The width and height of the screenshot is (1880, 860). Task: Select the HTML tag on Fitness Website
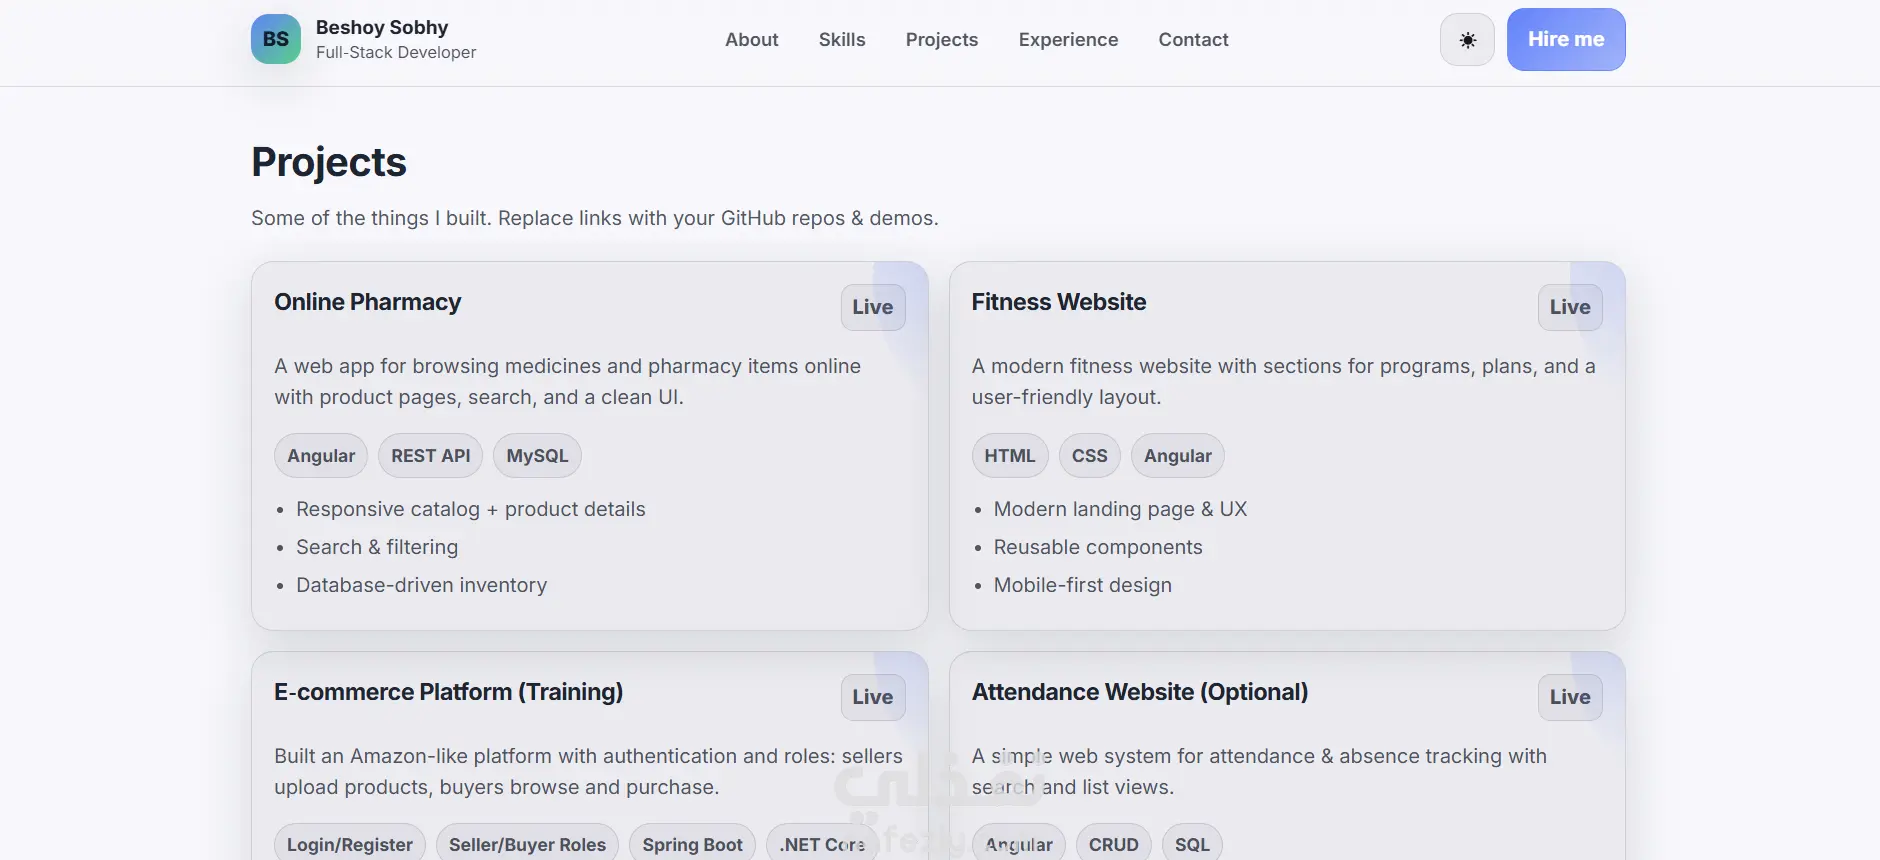(x=1010, y=456)
